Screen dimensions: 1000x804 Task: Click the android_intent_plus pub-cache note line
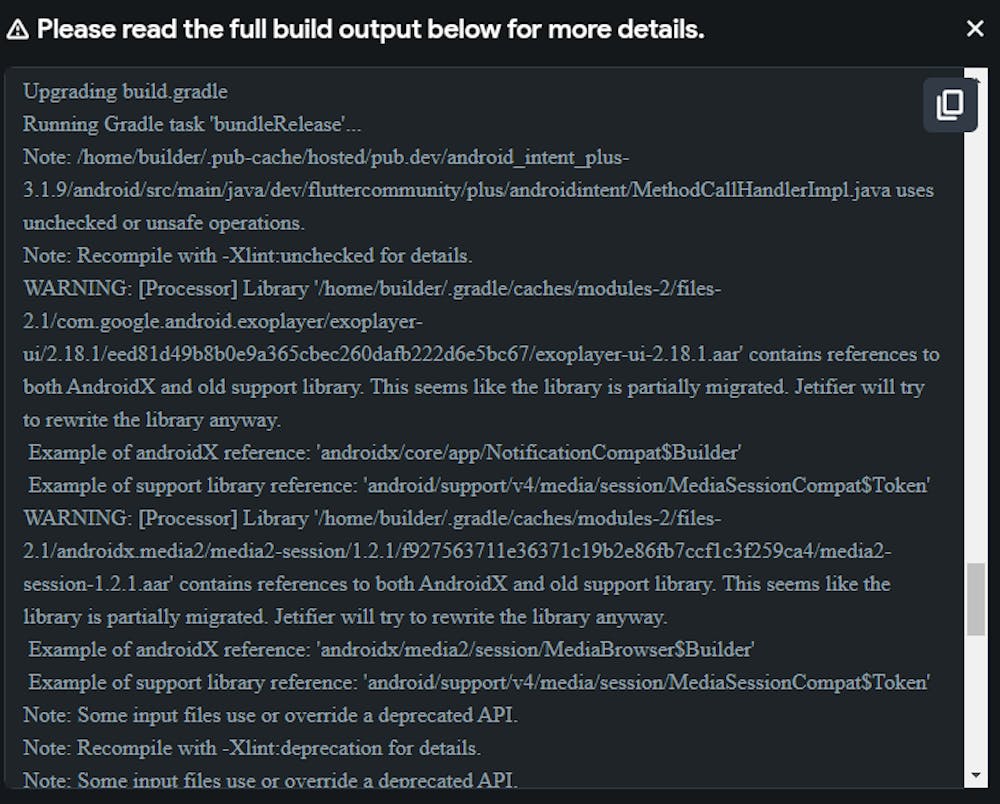pyautogui.click(x=326, y=157)
